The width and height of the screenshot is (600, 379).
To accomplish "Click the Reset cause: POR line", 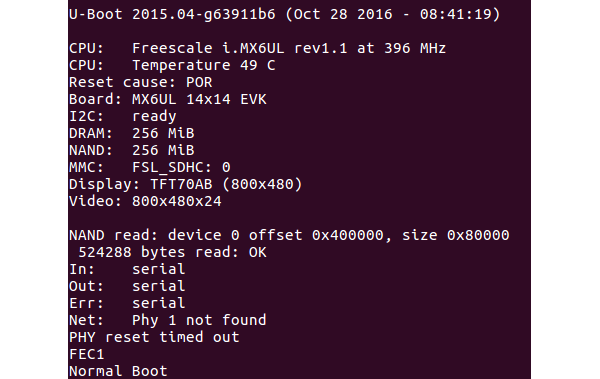I will pos(140,82).
